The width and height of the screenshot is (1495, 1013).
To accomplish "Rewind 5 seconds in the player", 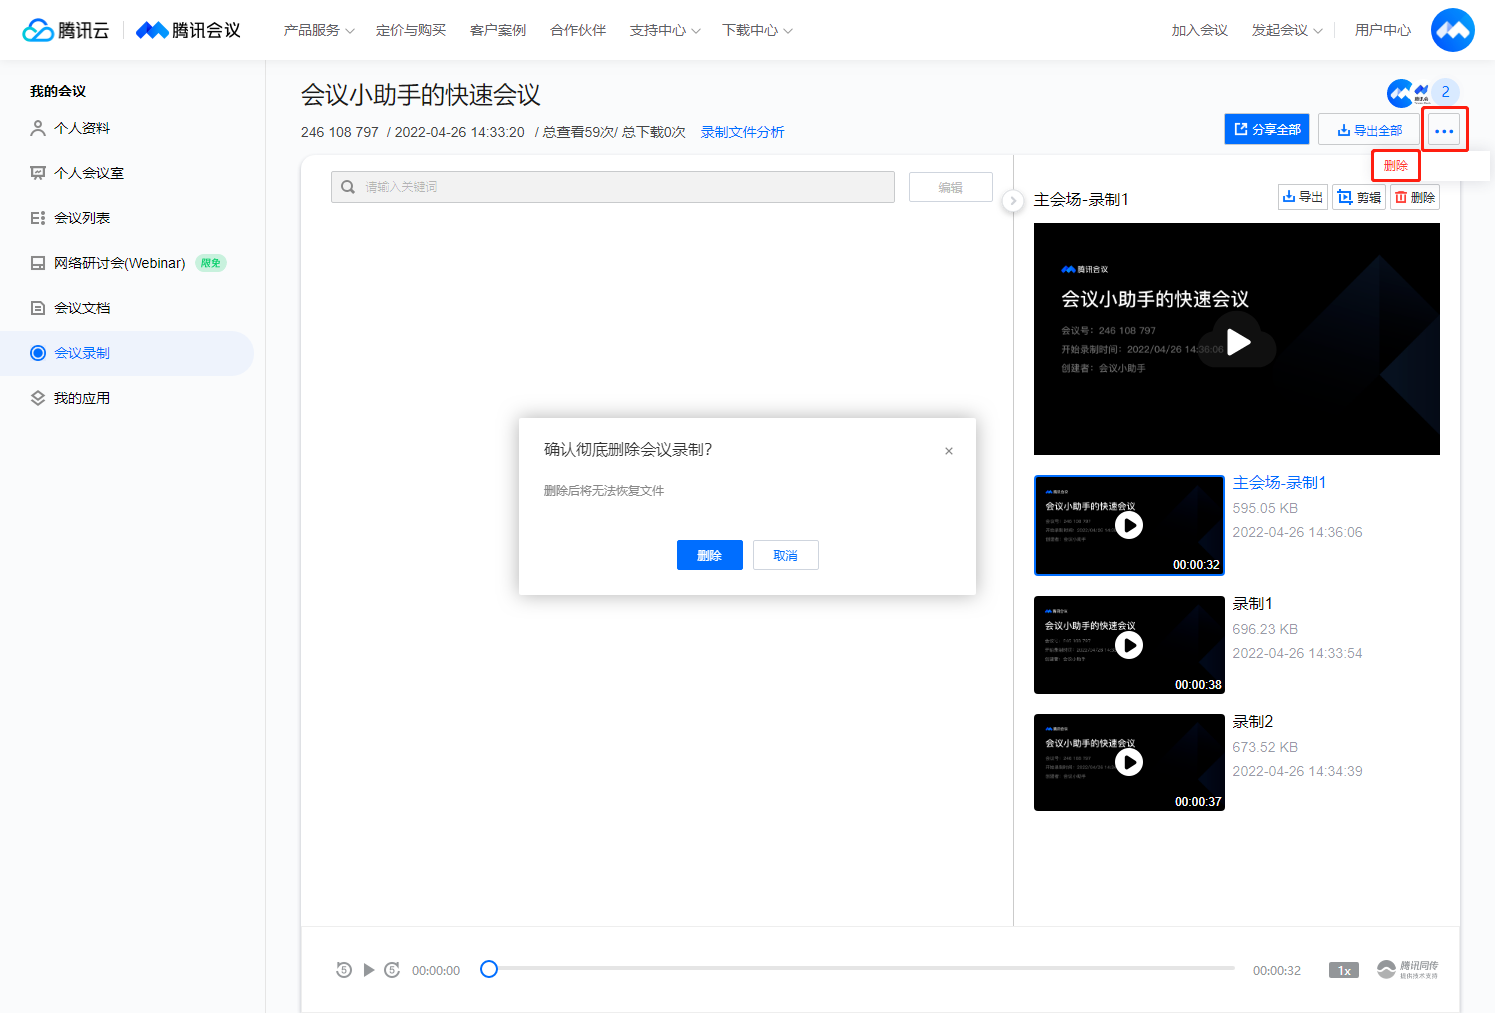I will click(344, 970).
